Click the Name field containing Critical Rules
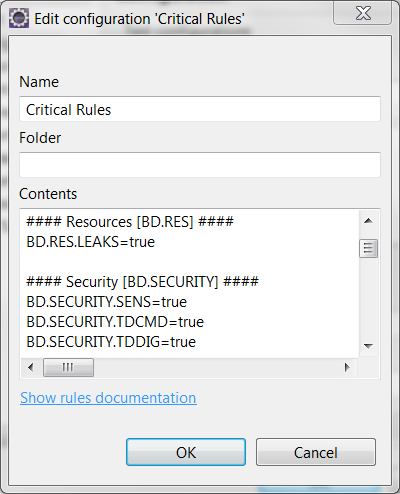Screen dimensions: 400x494 pos(200,109)
